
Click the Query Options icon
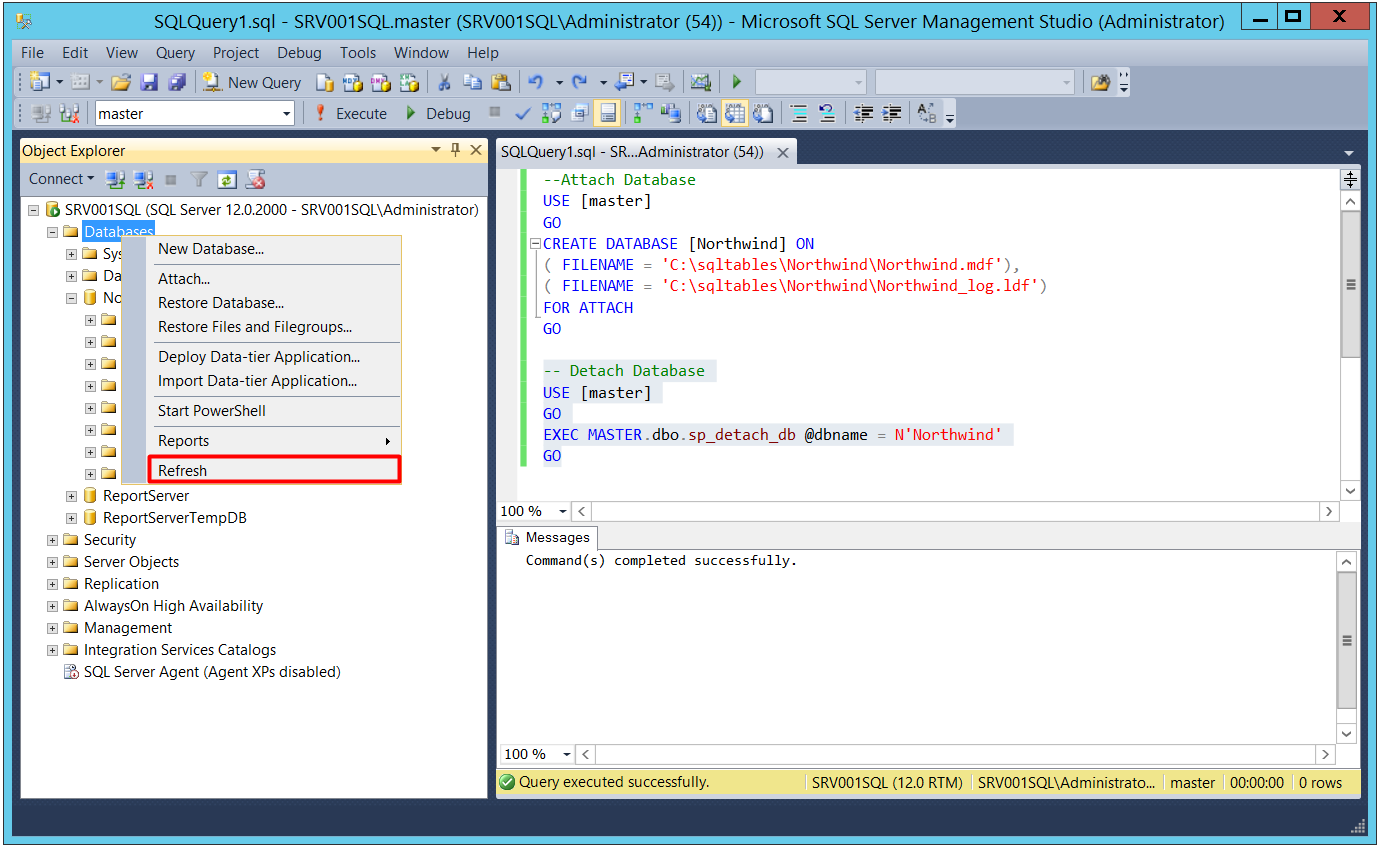click(579, 113)
